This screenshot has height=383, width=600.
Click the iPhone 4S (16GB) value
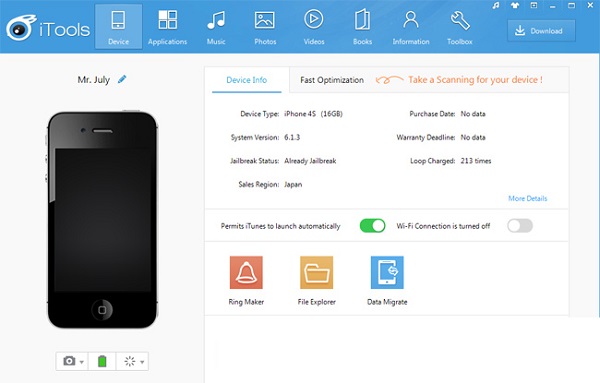[313, 114]
